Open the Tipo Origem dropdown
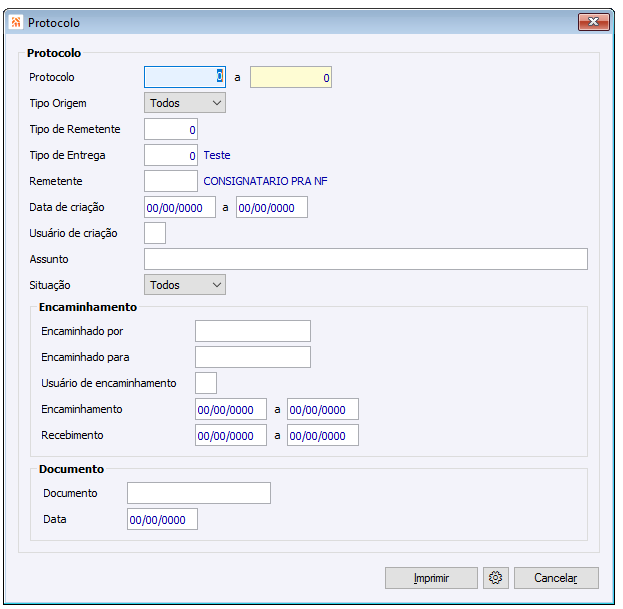623x609 pixels. (x=185, y=103)
